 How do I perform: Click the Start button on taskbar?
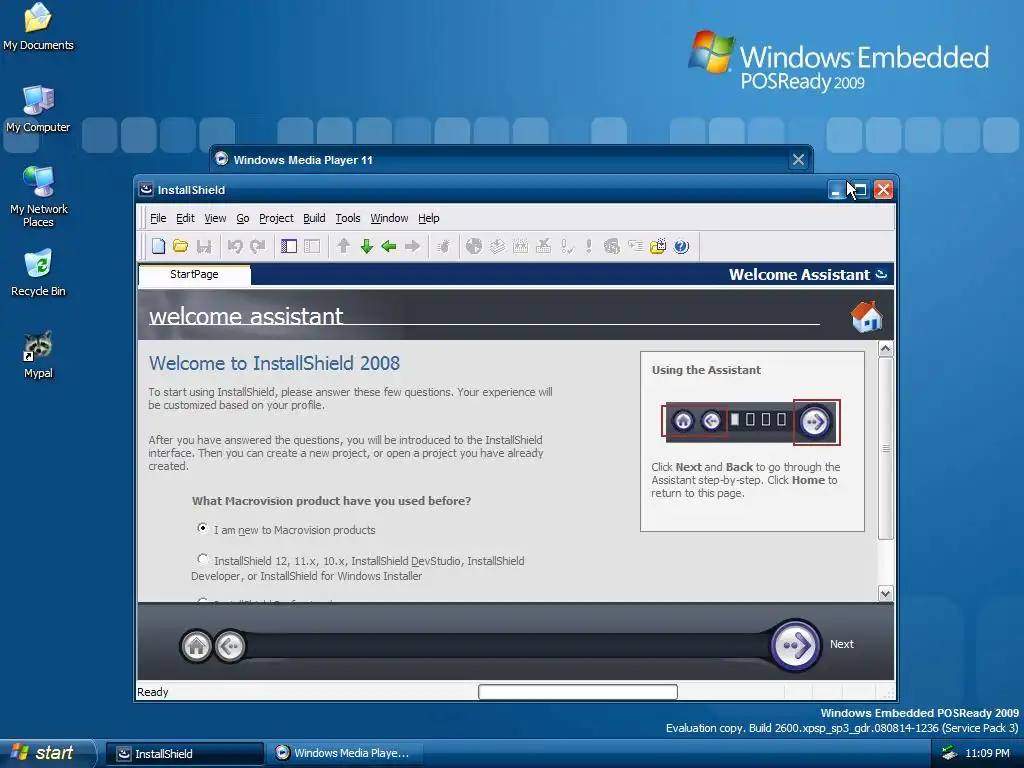(47, 753)
